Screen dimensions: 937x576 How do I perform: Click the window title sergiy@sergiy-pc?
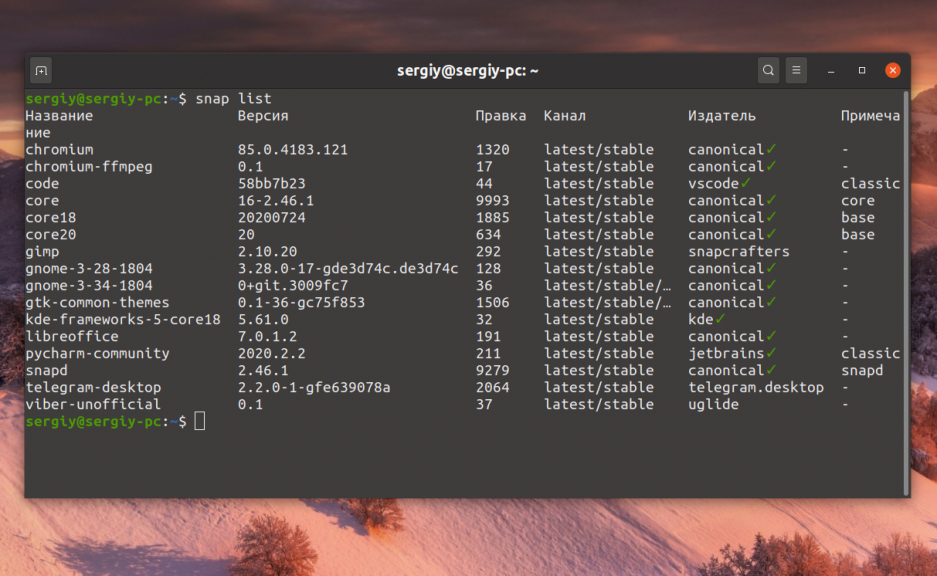(468, 71)
